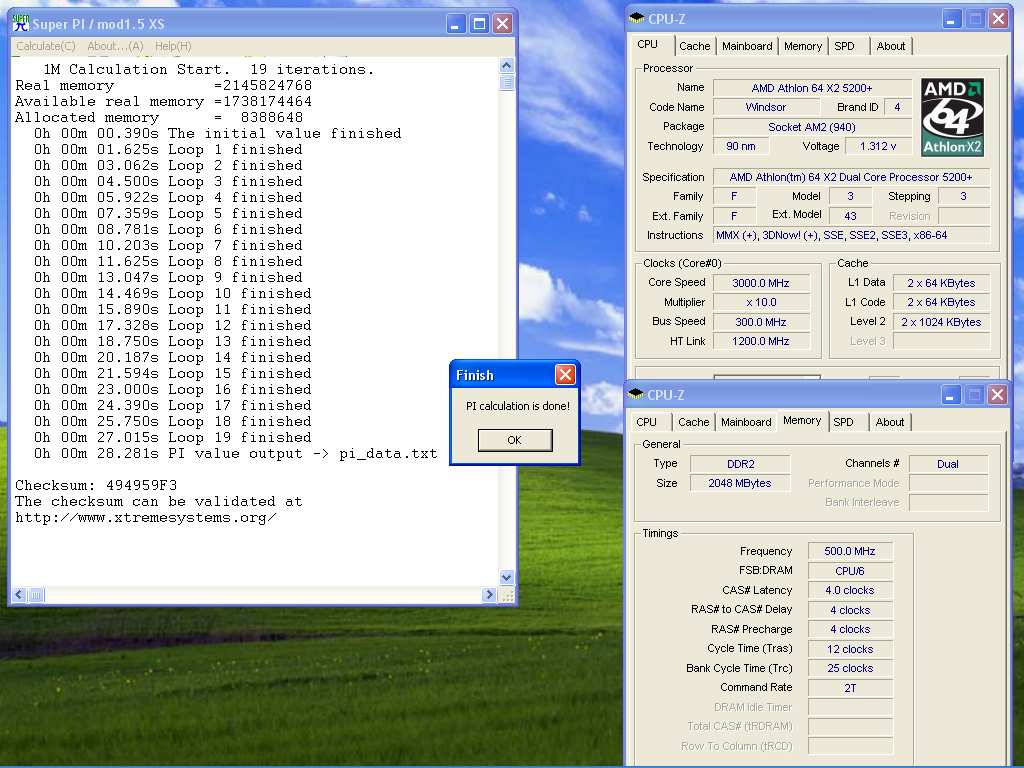This screenshot has width=1024, height=768.
Task: Click the Bus Speed value 300.0 MHz
Action: (x=761, y=322)
